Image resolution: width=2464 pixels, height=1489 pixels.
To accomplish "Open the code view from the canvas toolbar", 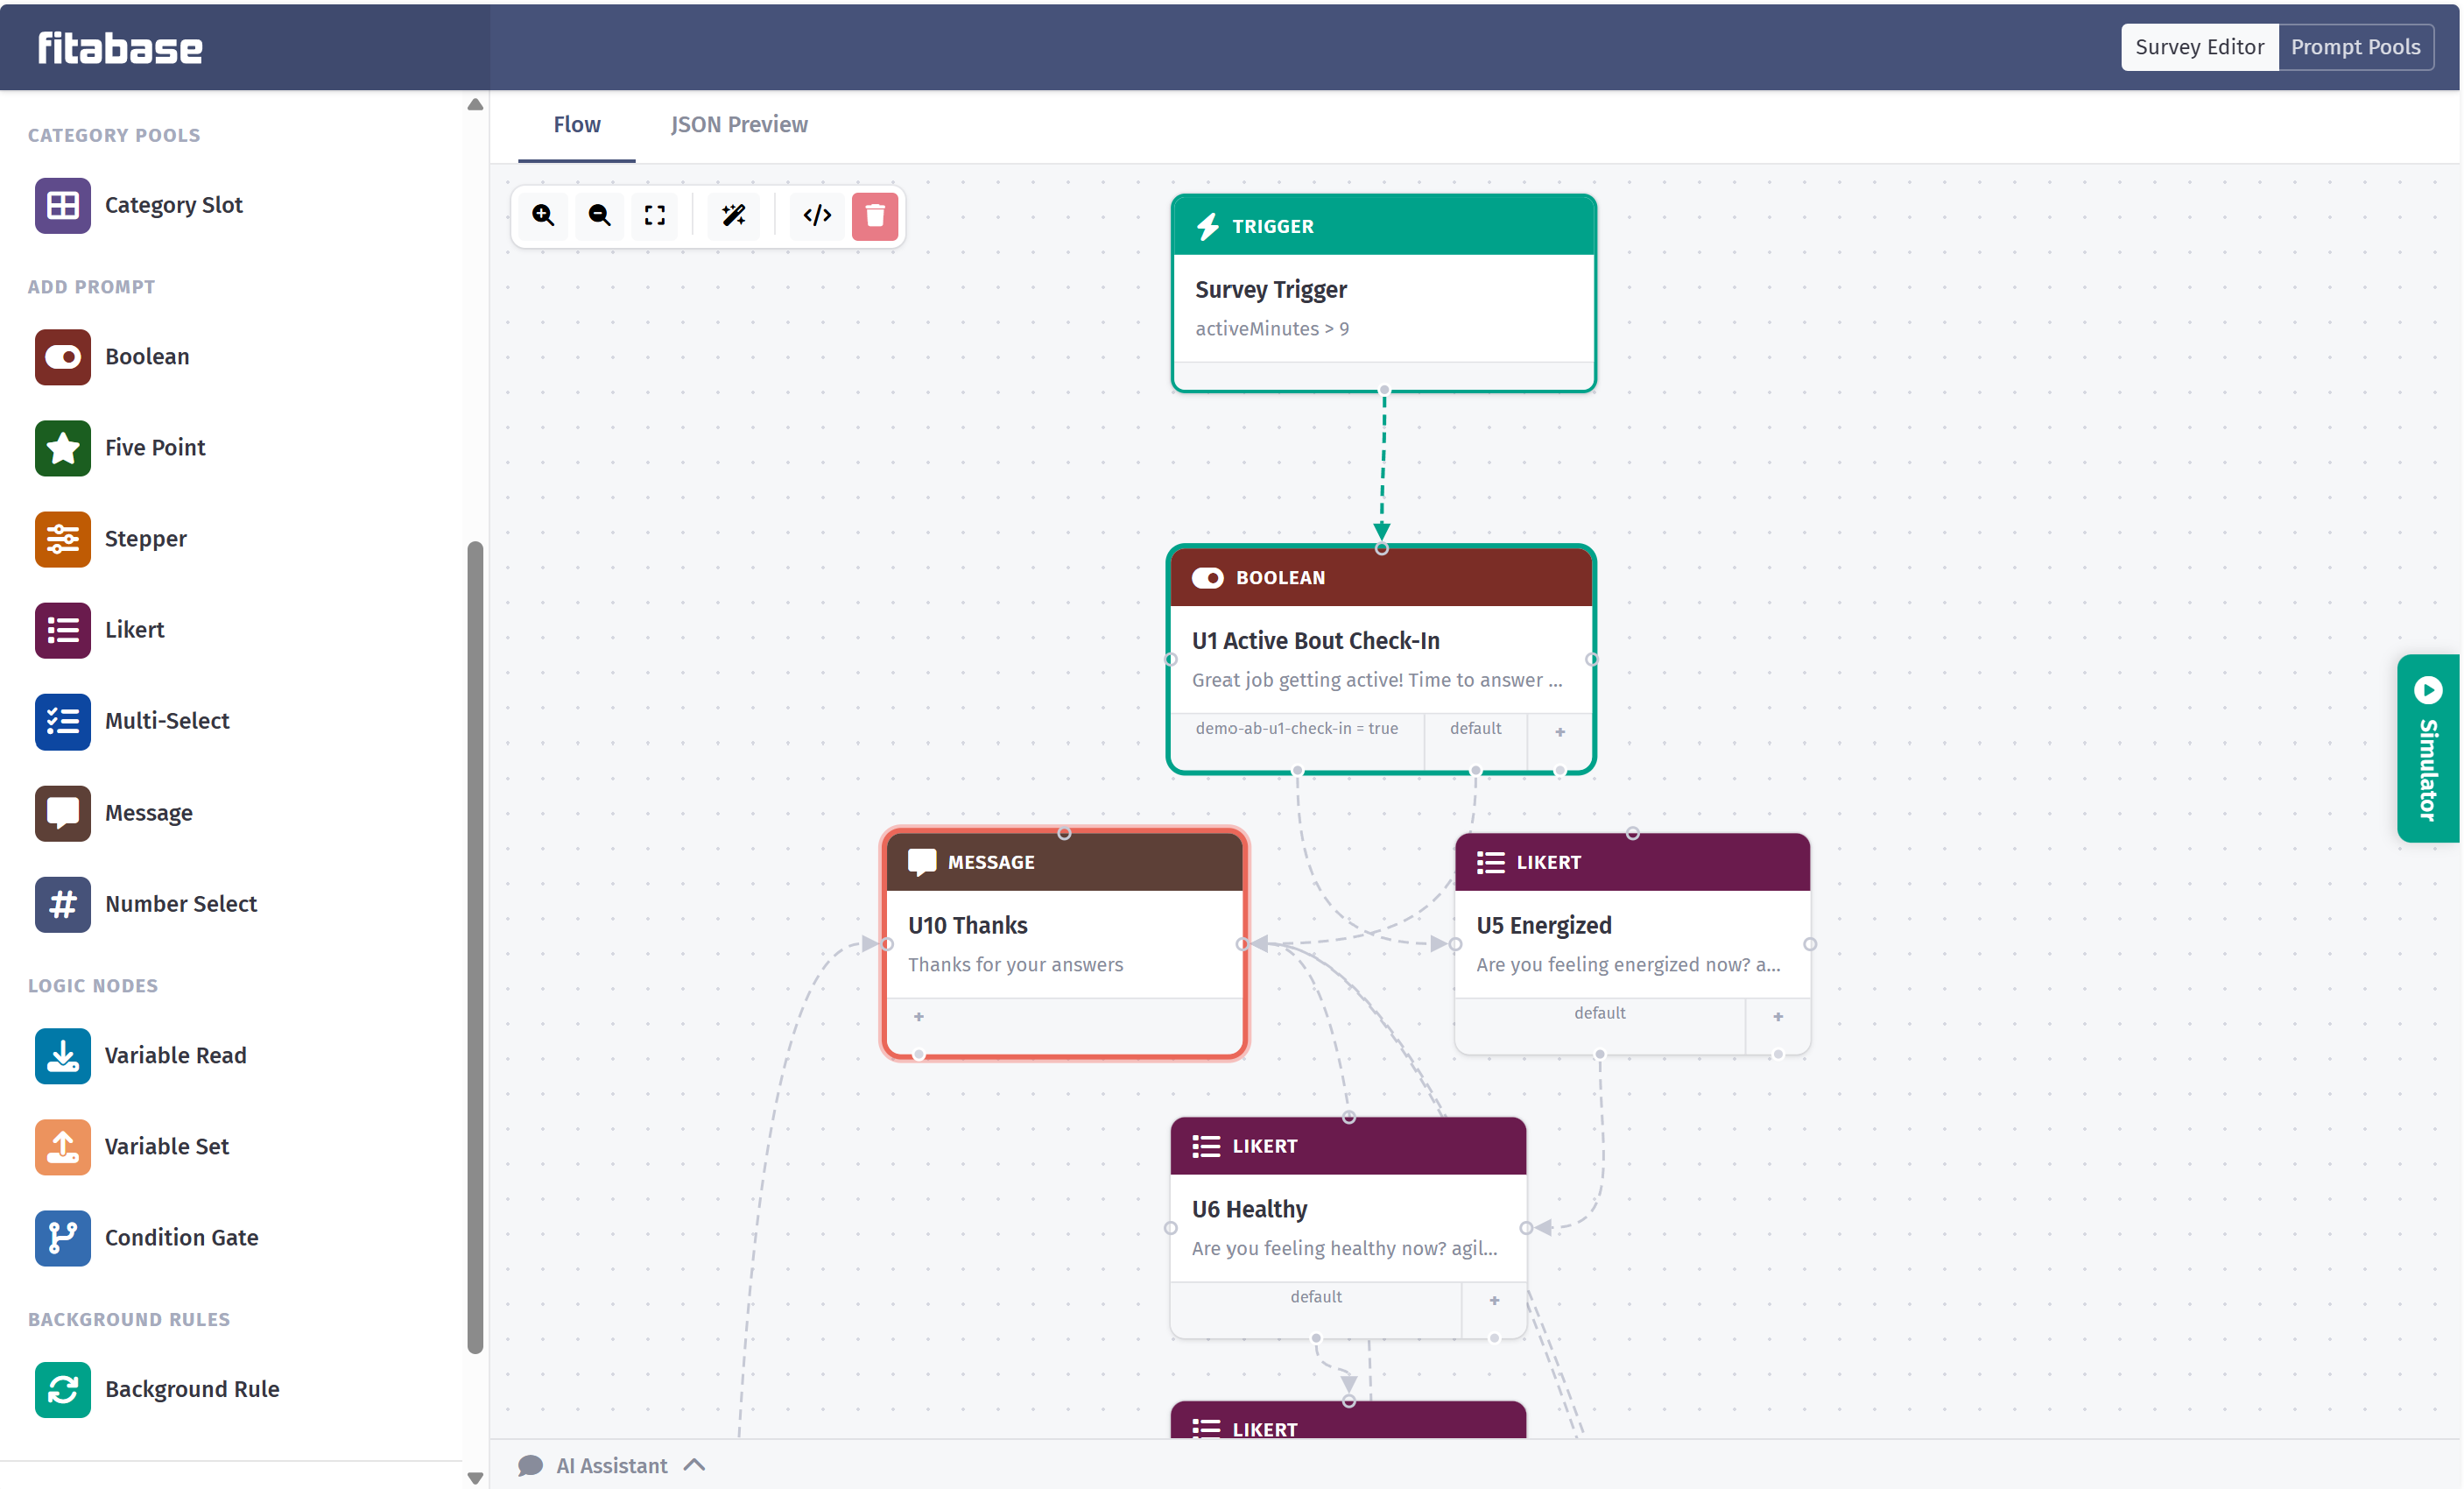I will click(x=816, y=215).
